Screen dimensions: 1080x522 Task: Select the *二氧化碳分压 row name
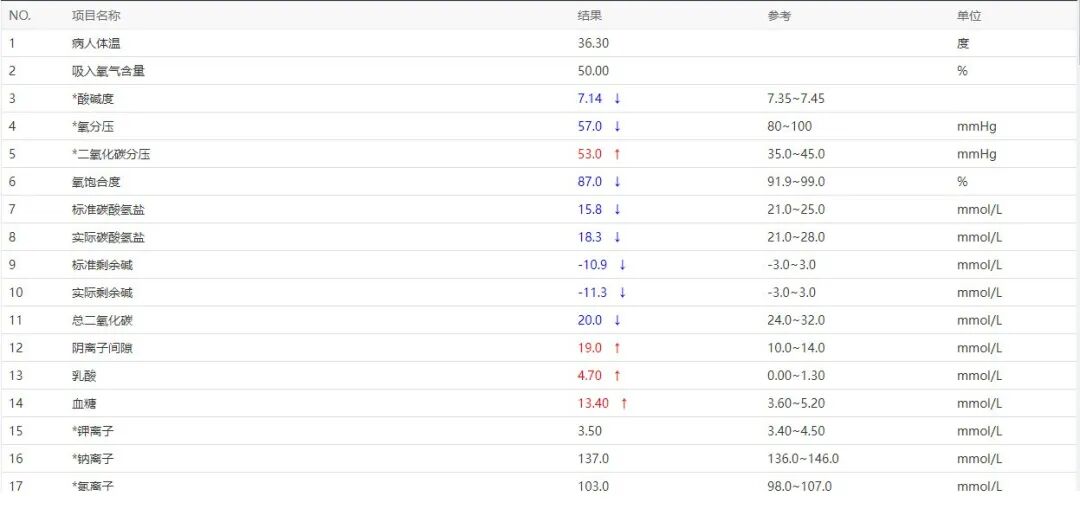111,154
